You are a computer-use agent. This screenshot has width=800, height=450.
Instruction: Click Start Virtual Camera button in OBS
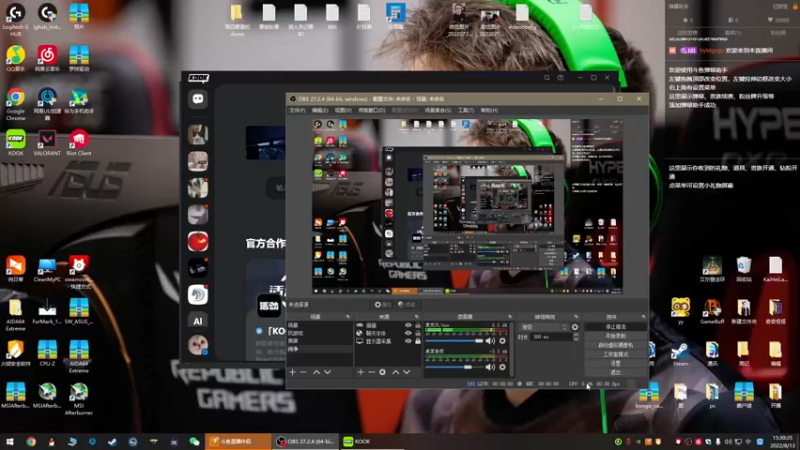(616, 345)
